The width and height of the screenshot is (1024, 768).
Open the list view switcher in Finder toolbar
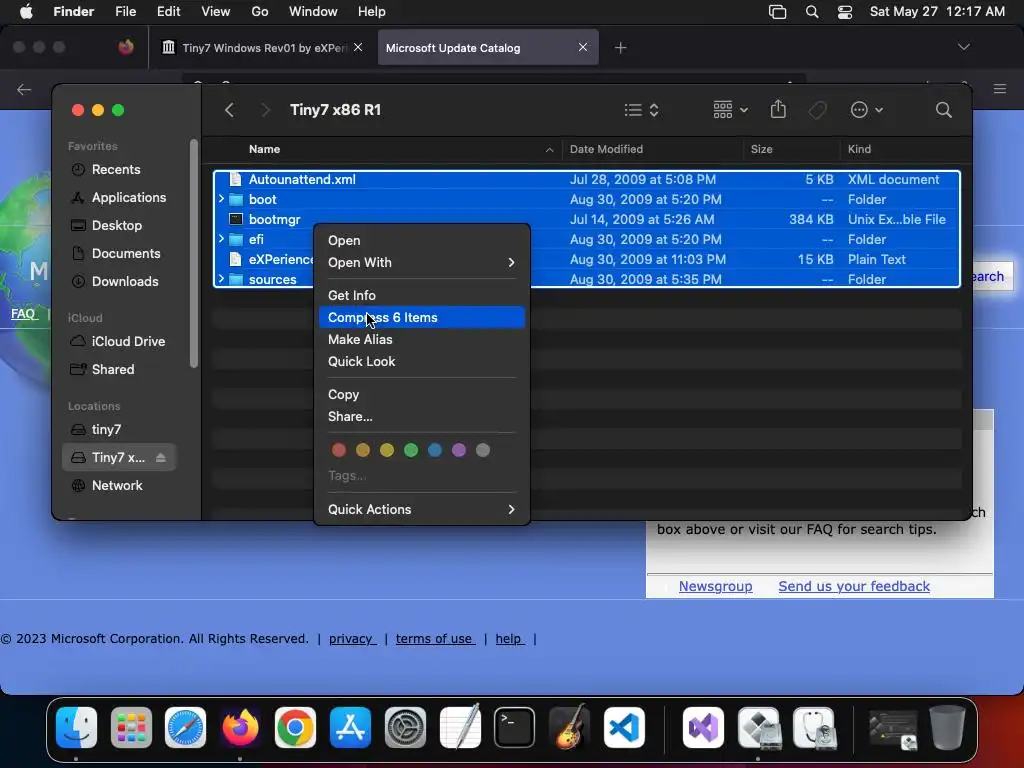point(641,110)
